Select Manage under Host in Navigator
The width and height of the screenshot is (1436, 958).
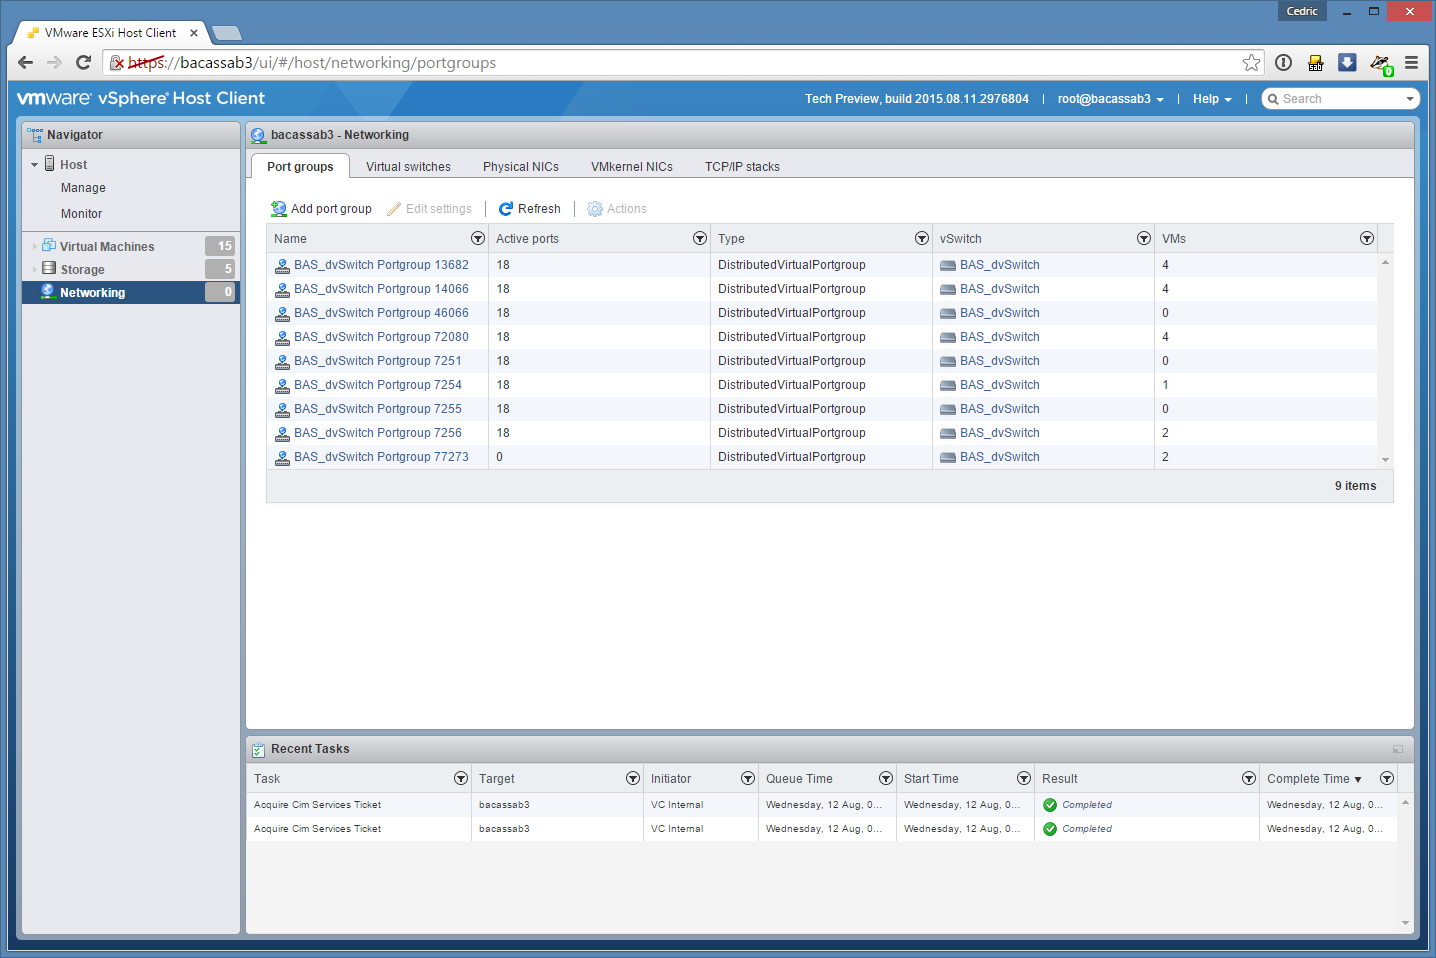pos(83,188)
